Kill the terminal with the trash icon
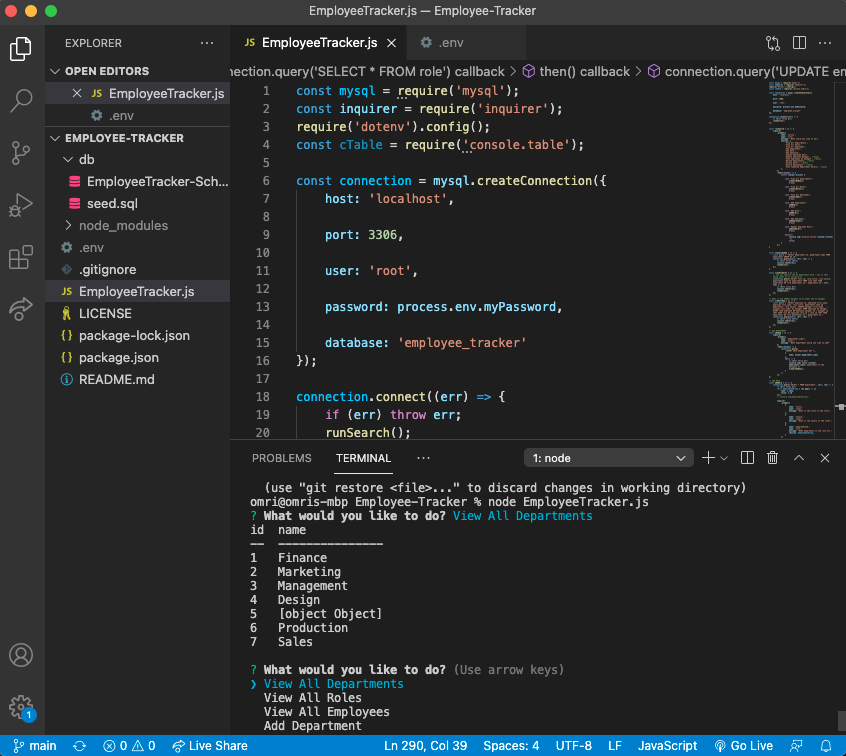 click(771, 457)
